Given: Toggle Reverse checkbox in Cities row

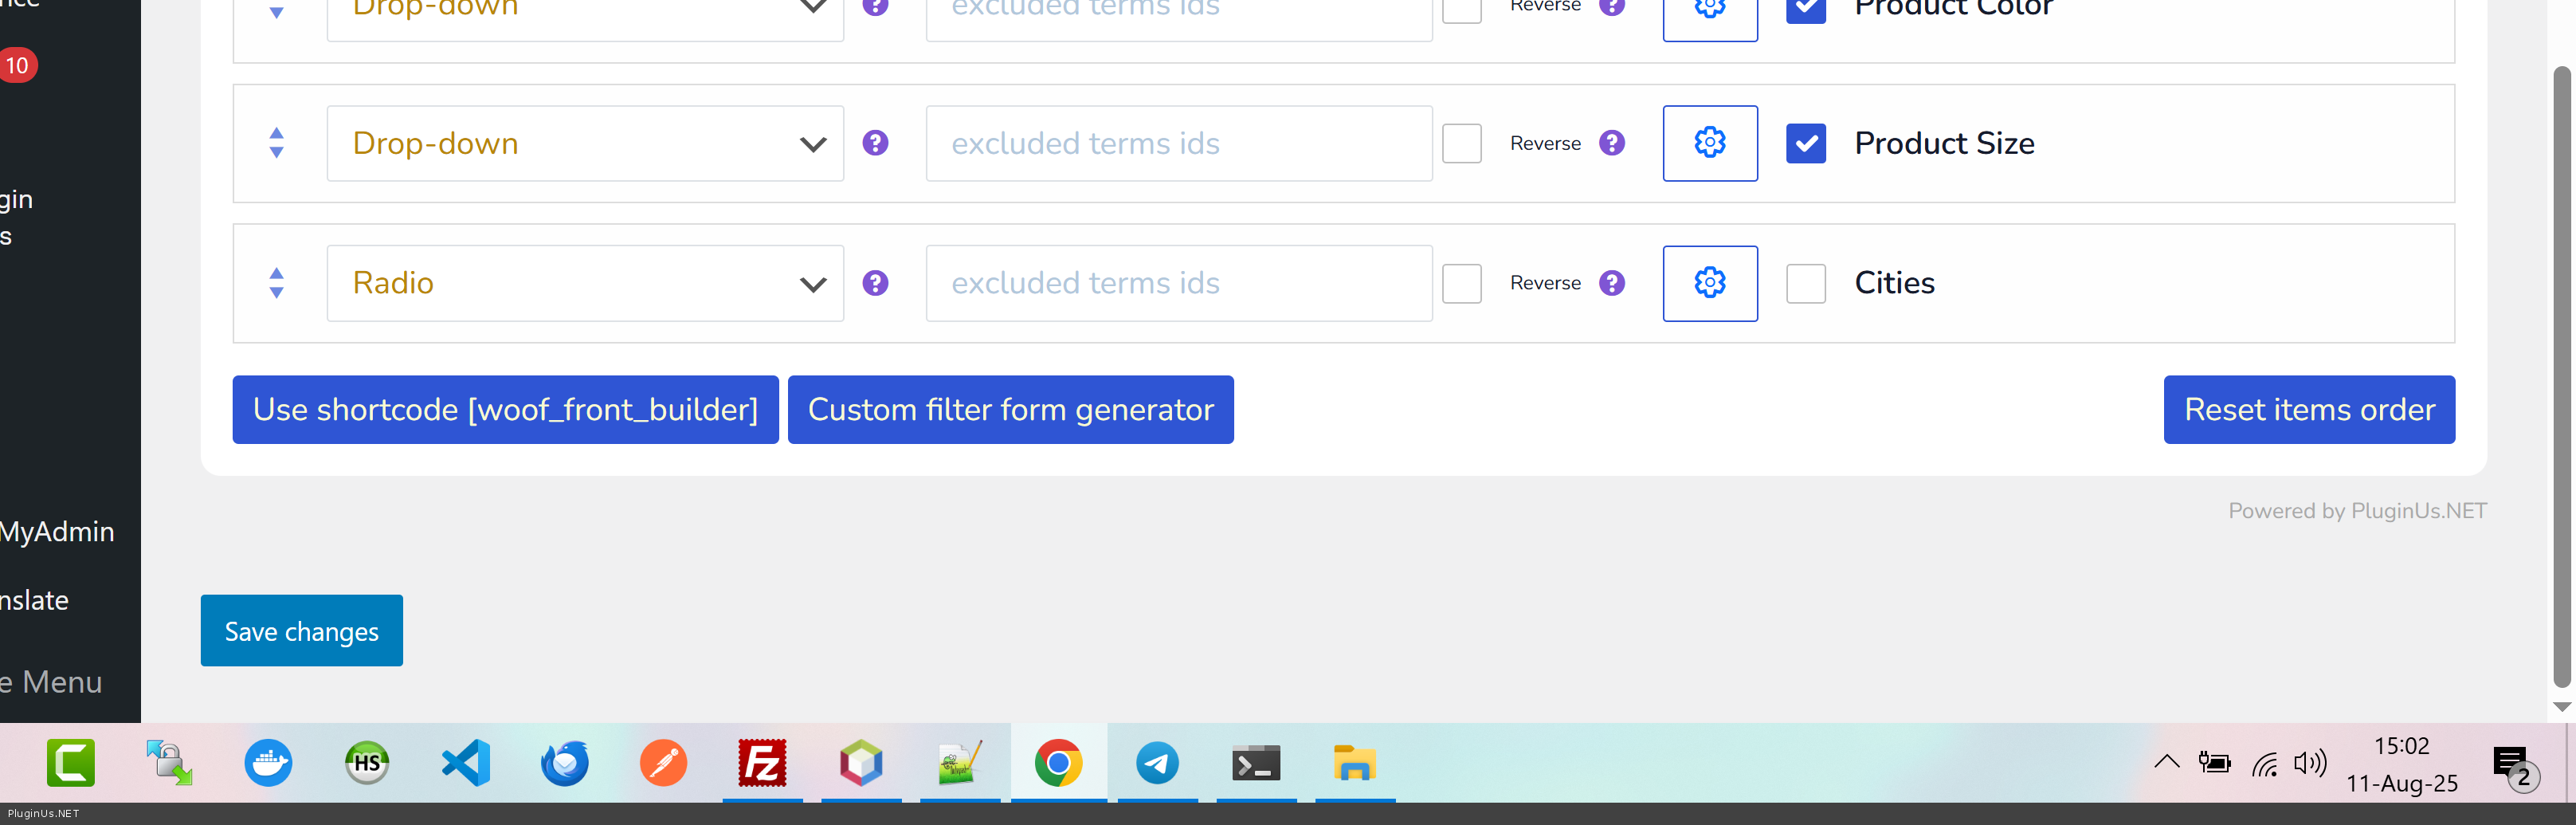Looking at the screenshot, I should click(1461, 283).
